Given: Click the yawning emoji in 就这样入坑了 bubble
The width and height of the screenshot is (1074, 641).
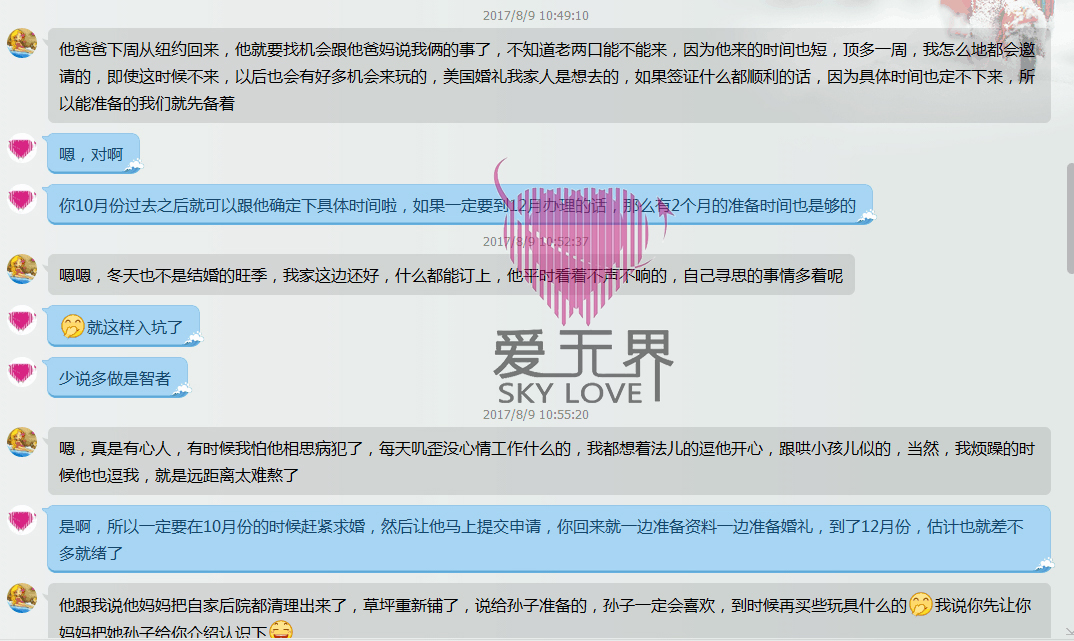Looking at the screenshot, I should (x=72, y=326).
